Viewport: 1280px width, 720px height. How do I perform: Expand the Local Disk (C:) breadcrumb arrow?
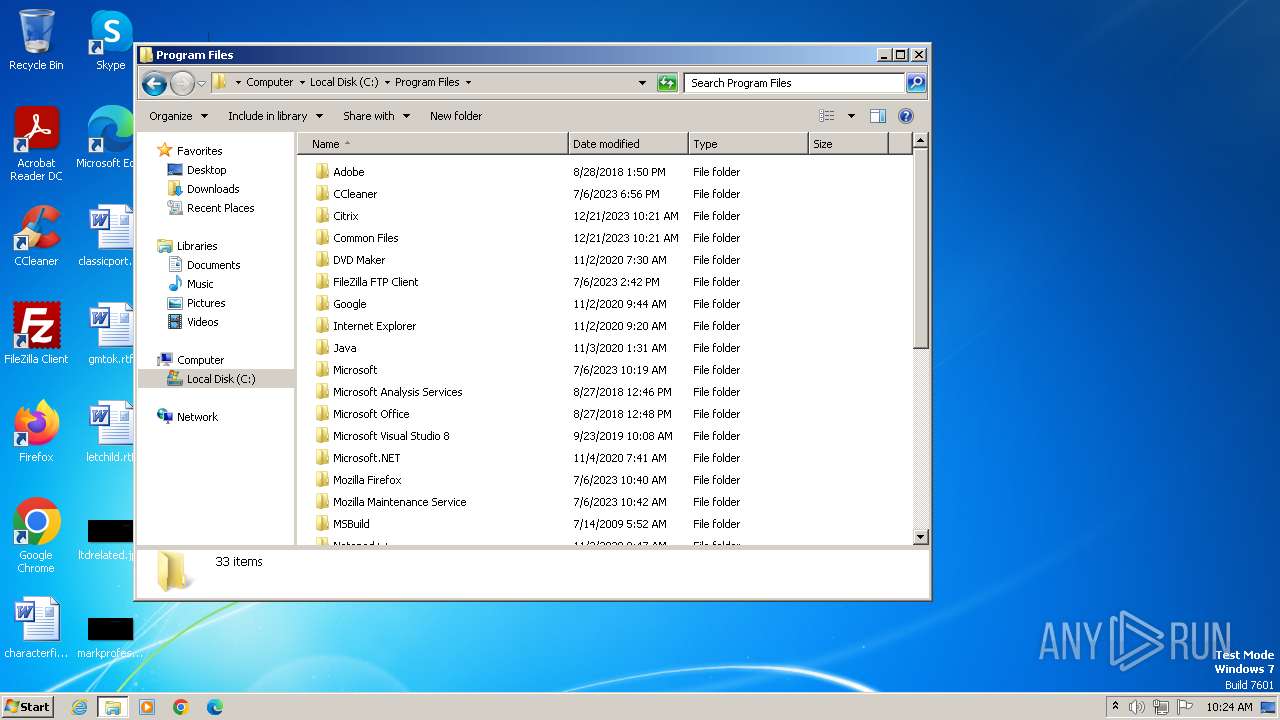click(x=387, y=83)
